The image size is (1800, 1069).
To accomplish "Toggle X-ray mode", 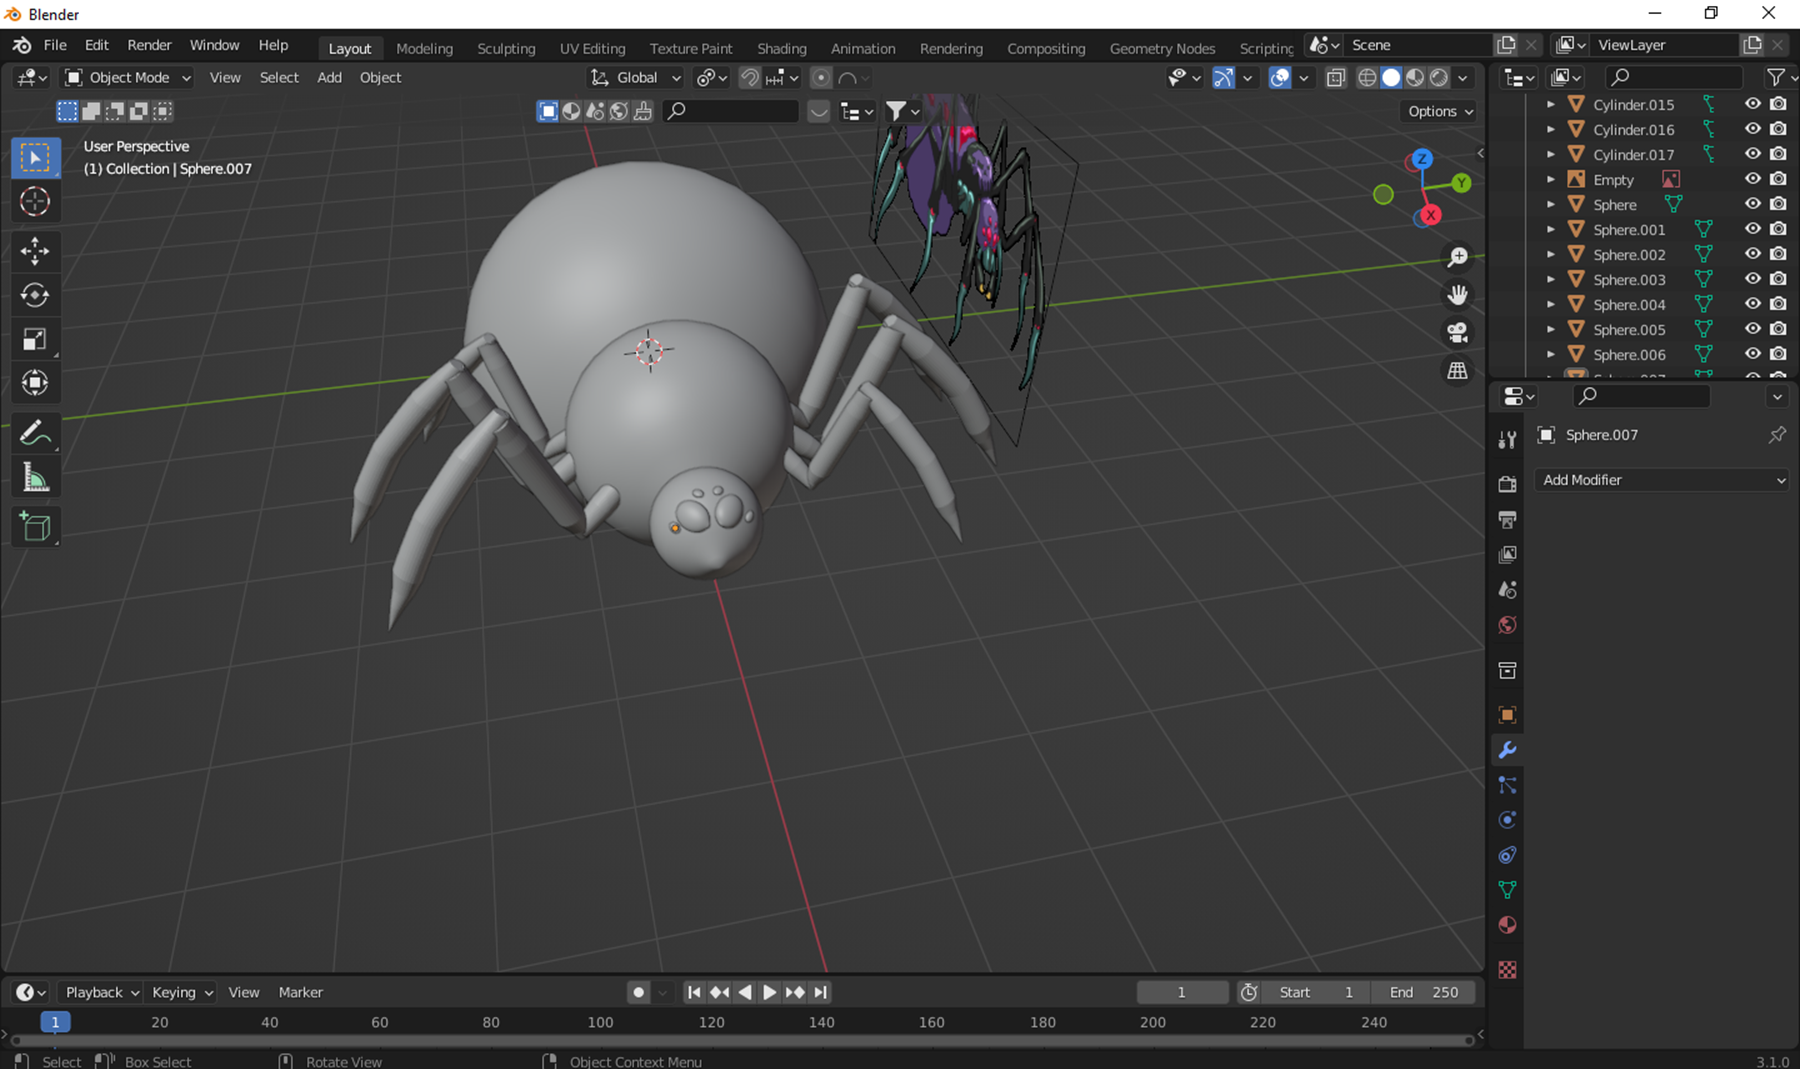I will pos(1336,78).
